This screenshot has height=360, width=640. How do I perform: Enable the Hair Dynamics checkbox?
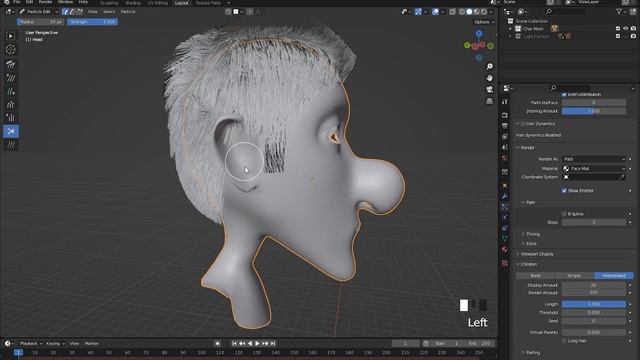[x=523, y=124]
